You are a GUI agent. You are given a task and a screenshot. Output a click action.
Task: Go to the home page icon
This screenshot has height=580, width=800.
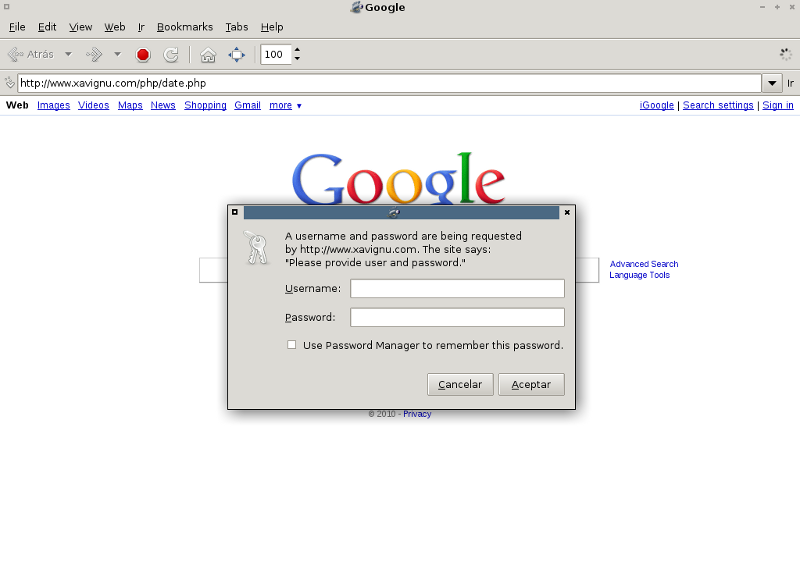point(208,55)
